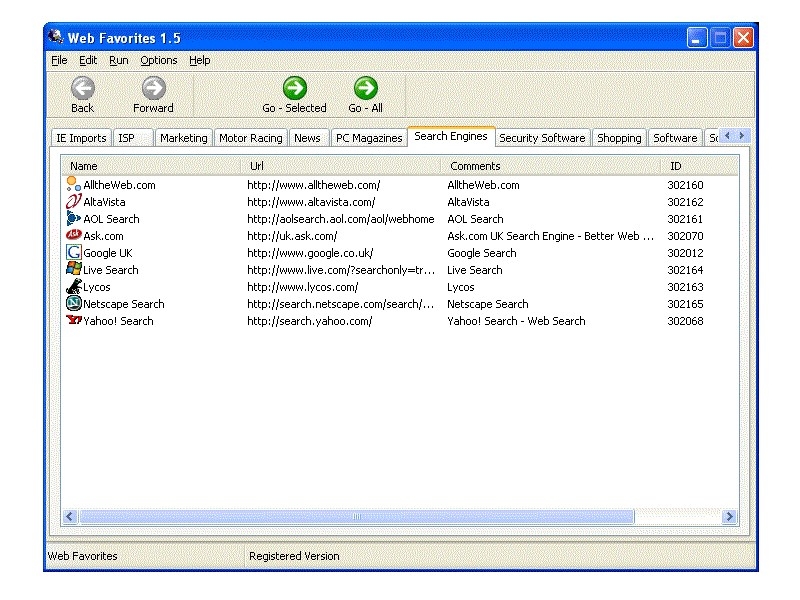Click the Back arrow icon
The image size is (800, 600).
click(x=83, y=88)
